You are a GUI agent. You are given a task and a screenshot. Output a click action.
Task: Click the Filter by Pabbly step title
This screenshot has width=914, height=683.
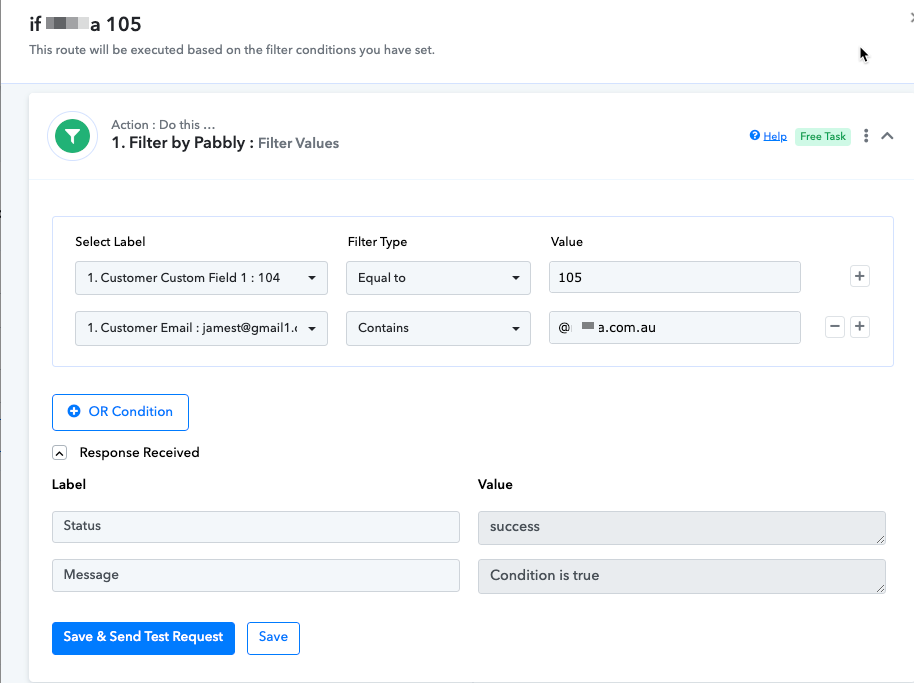point(225,143)
